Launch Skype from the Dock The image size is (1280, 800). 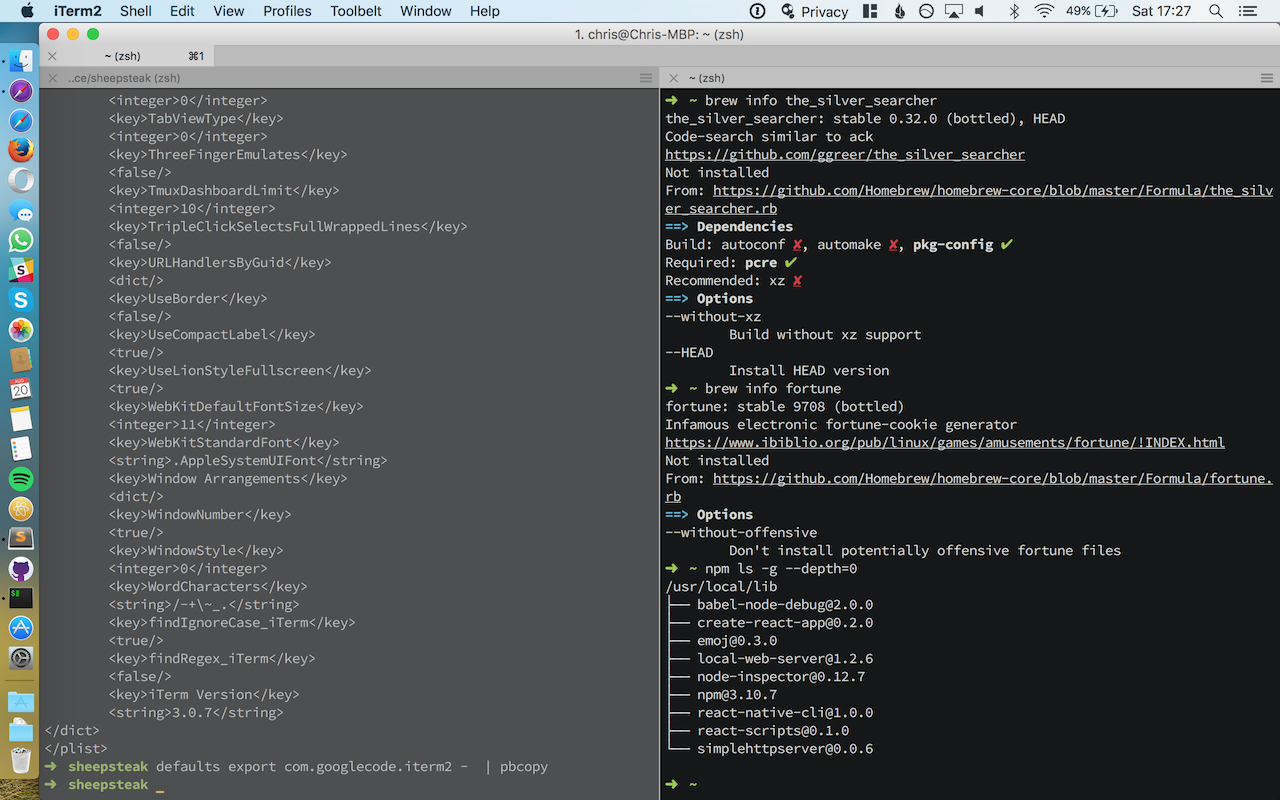point(21,300)
